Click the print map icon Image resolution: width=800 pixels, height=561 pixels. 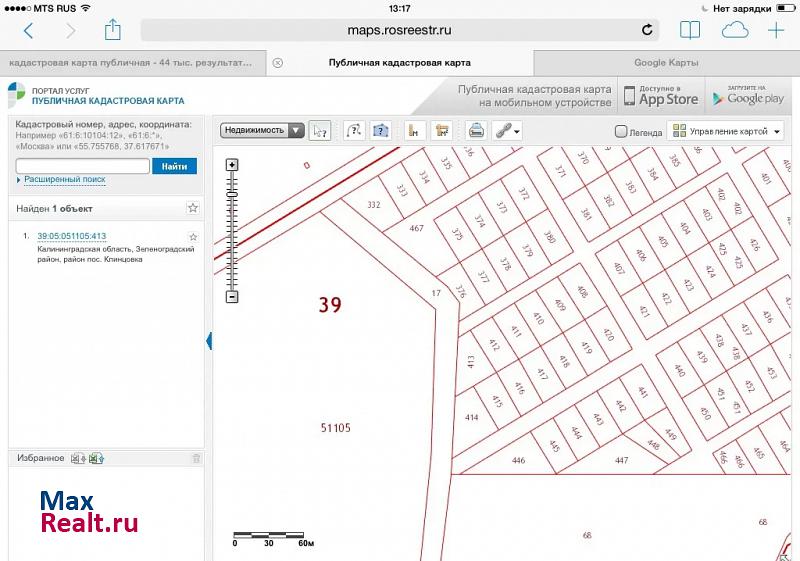(x=477, y=130)
